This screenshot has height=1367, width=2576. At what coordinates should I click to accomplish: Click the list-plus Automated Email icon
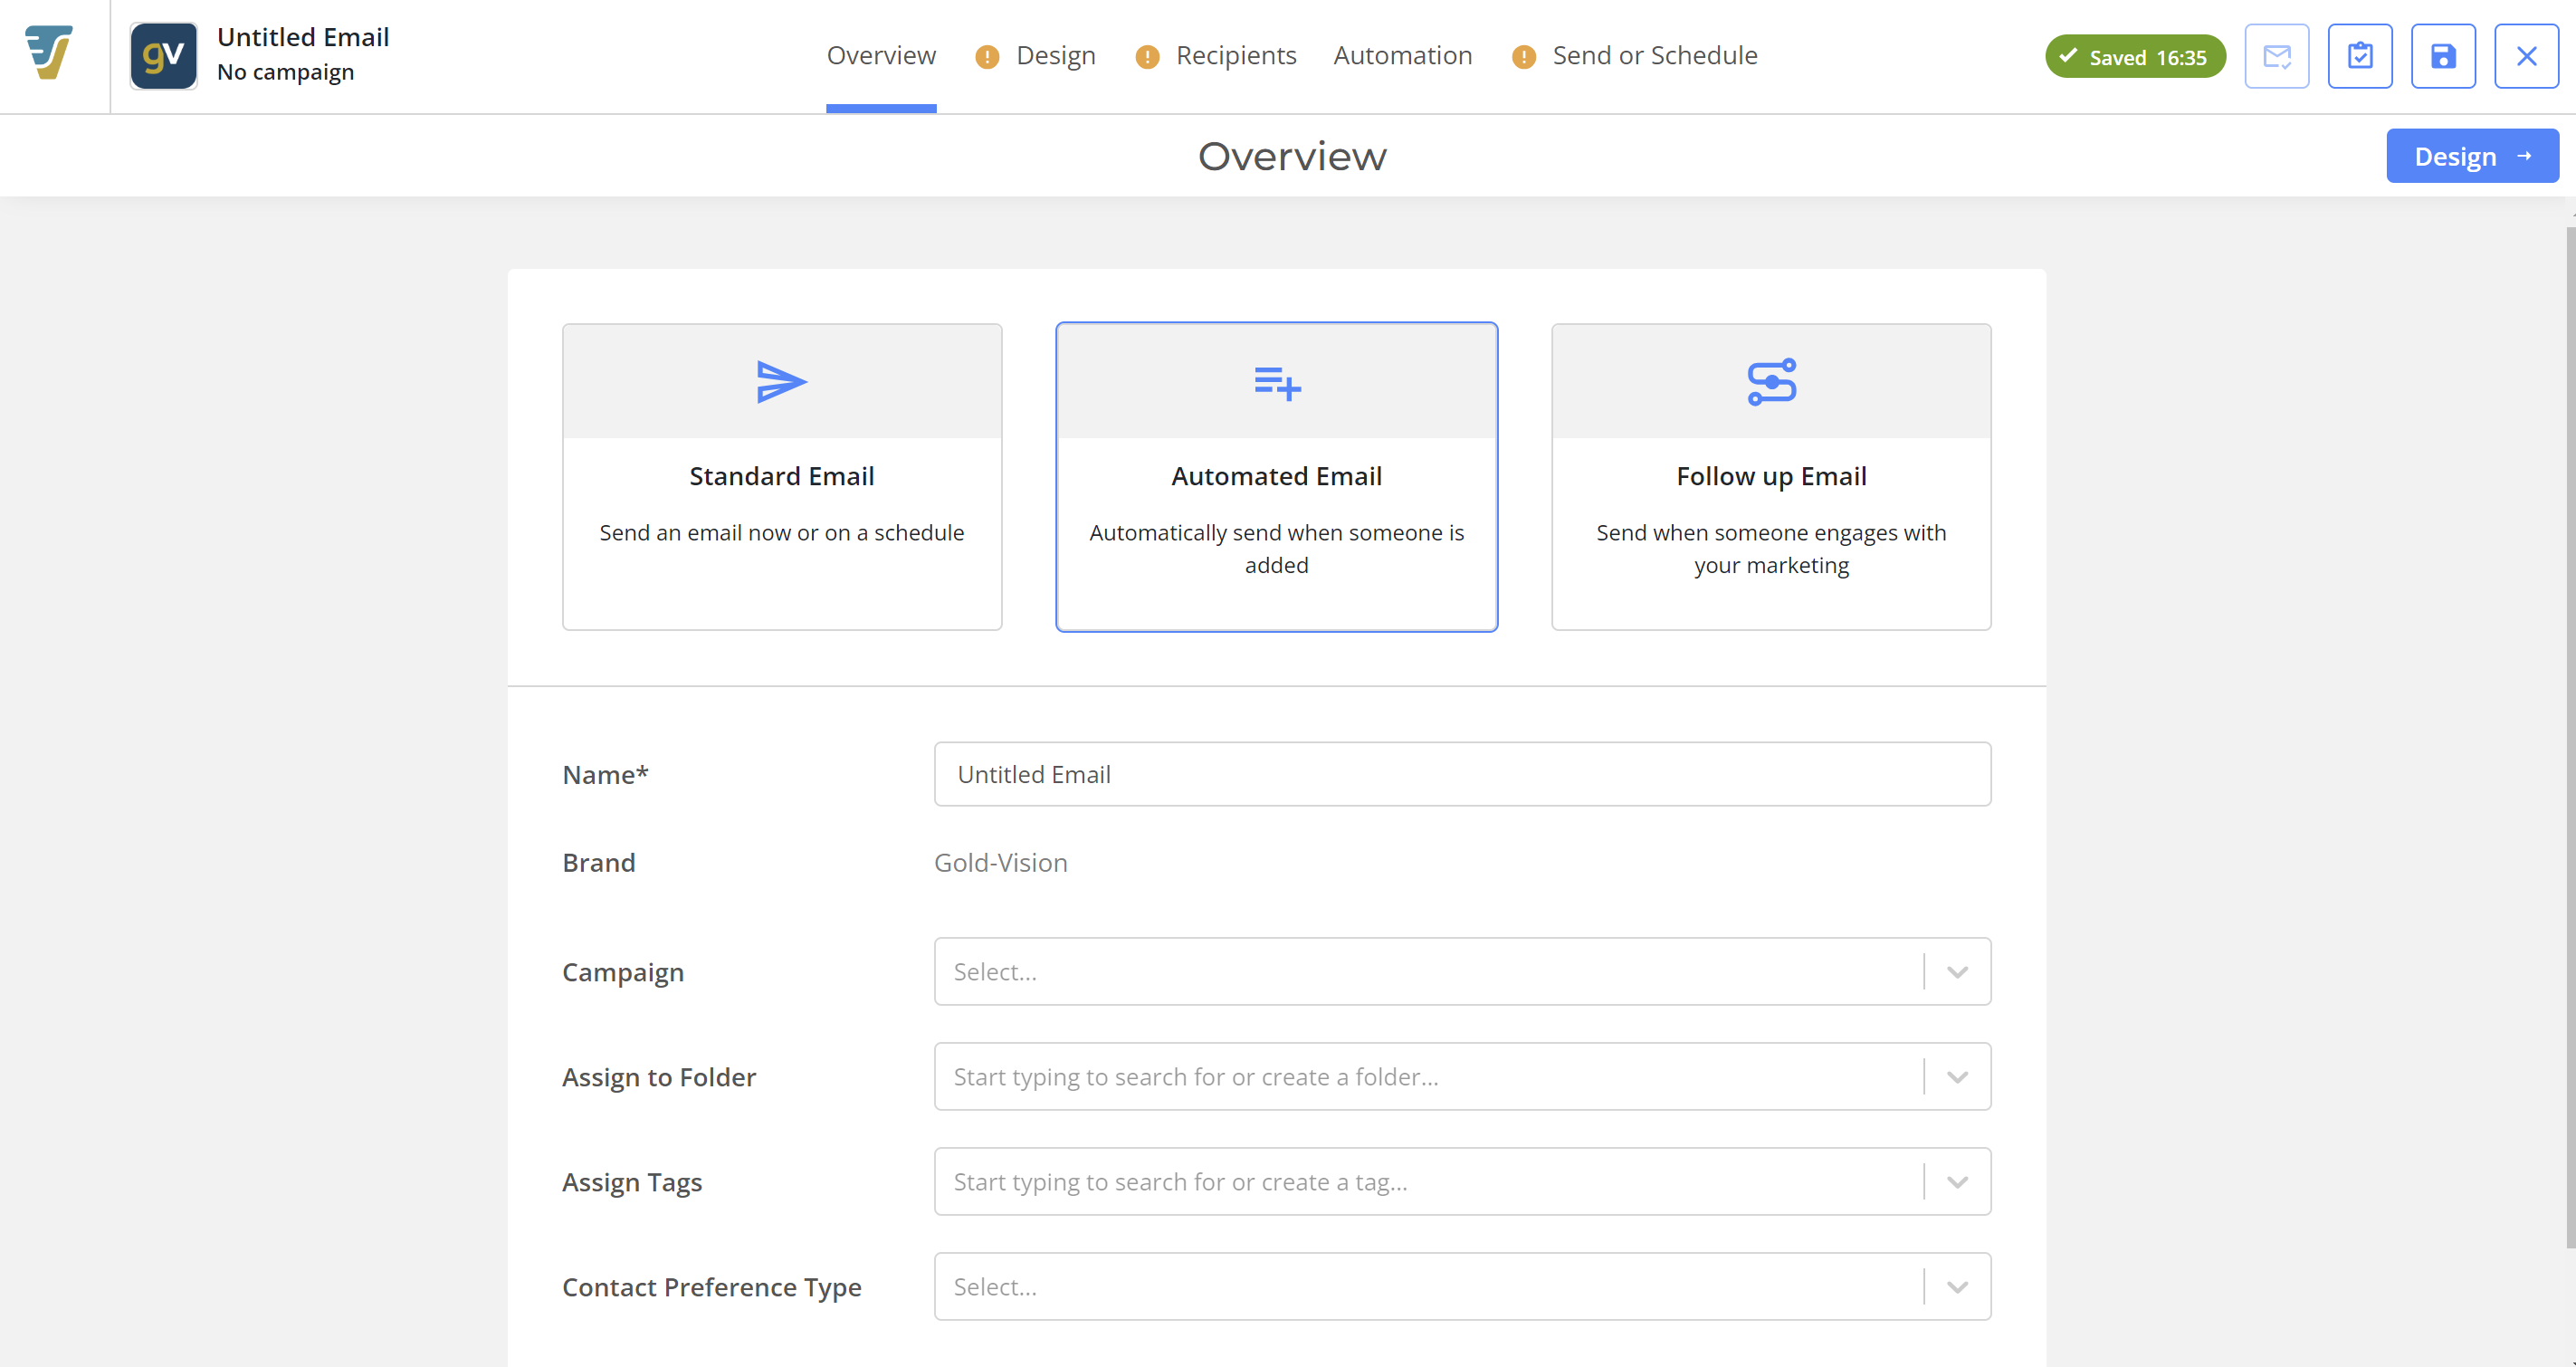point(1277,383)
